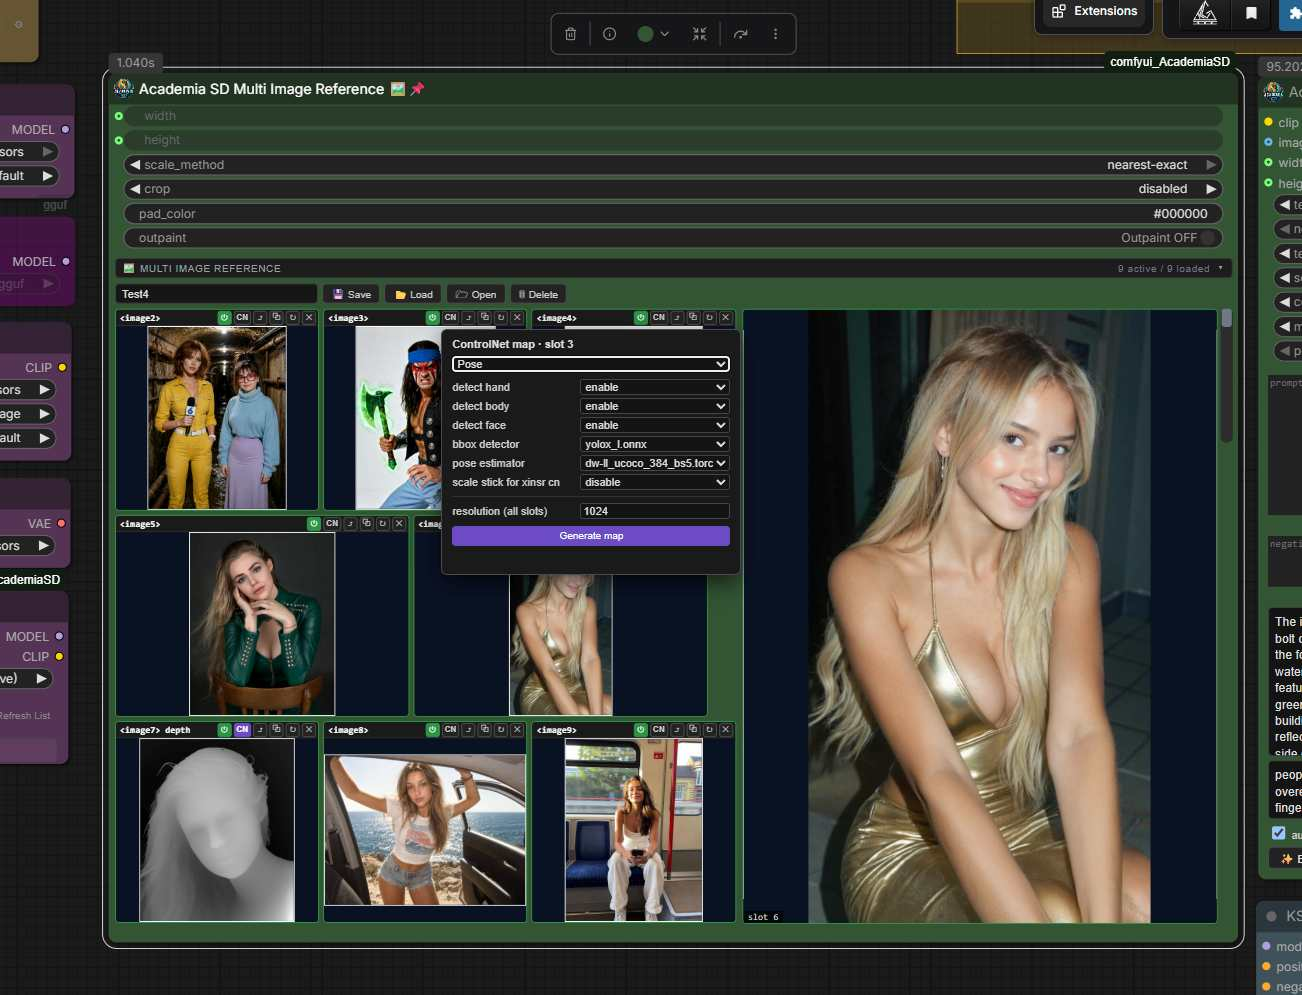Click the preview pane vertical scrollbar
This screenshot has height=995, width=1302.
(x=1226, y=376)
